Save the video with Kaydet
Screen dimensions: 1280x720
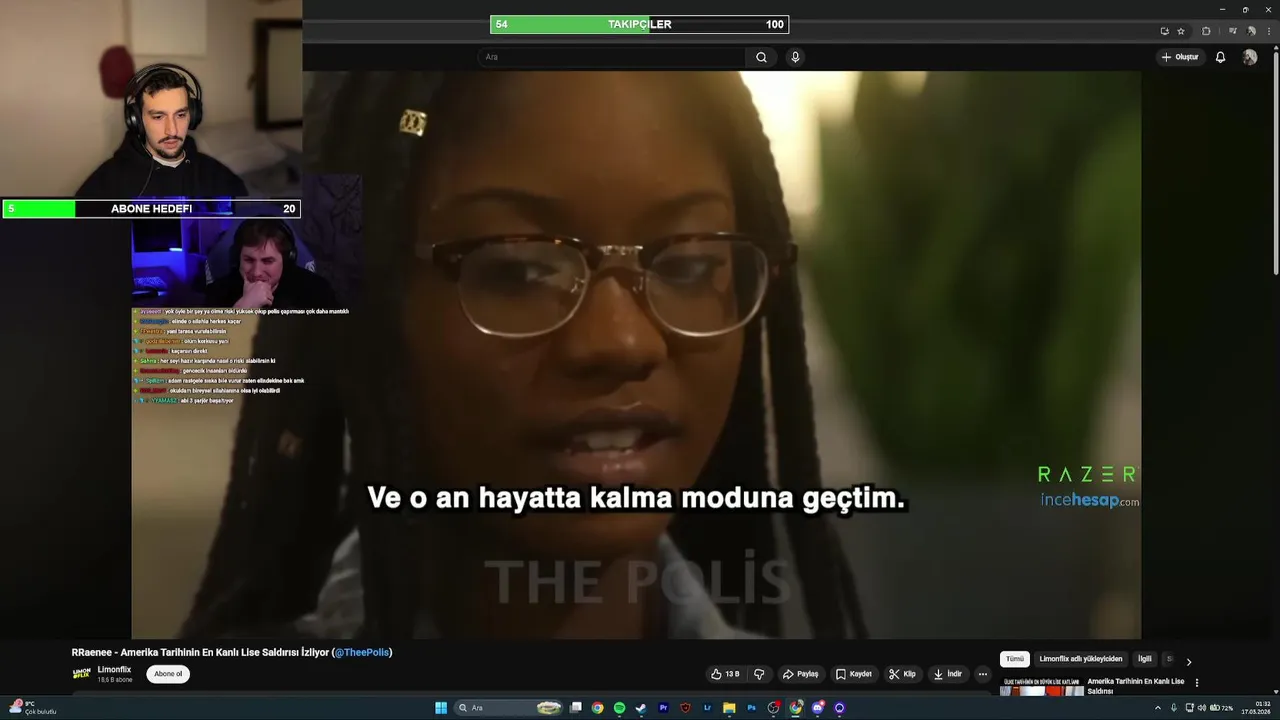tap(854, 674)
